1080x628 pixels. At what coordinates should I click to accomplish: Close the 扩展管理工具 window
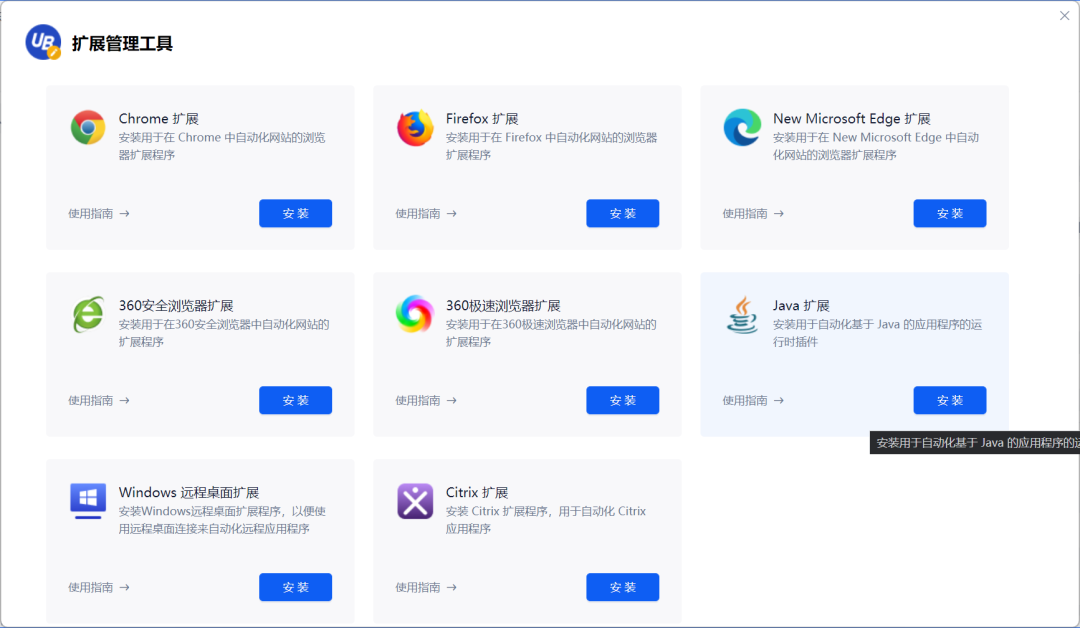tap(1064, 15)
